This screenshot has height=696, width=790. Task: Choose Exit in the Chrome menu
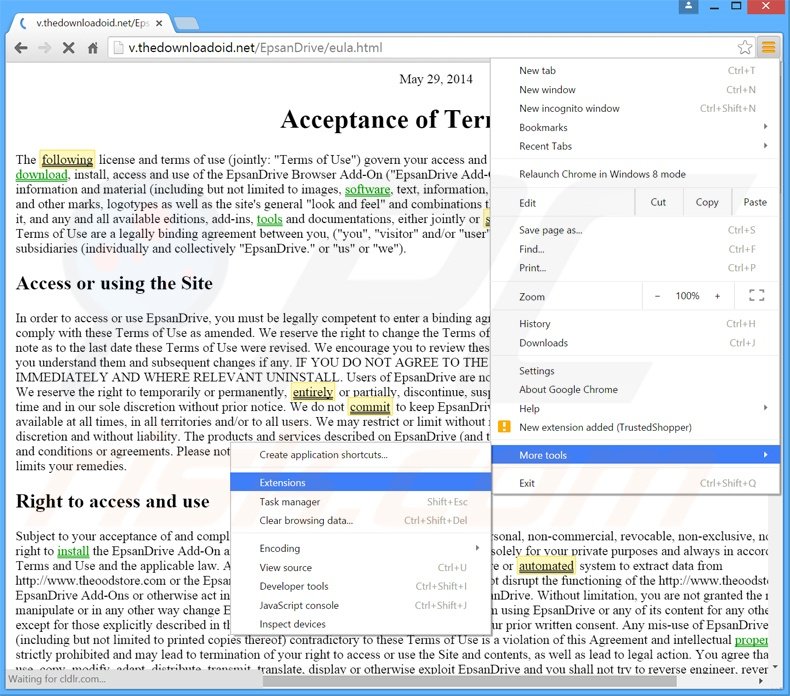coord(635,483)
